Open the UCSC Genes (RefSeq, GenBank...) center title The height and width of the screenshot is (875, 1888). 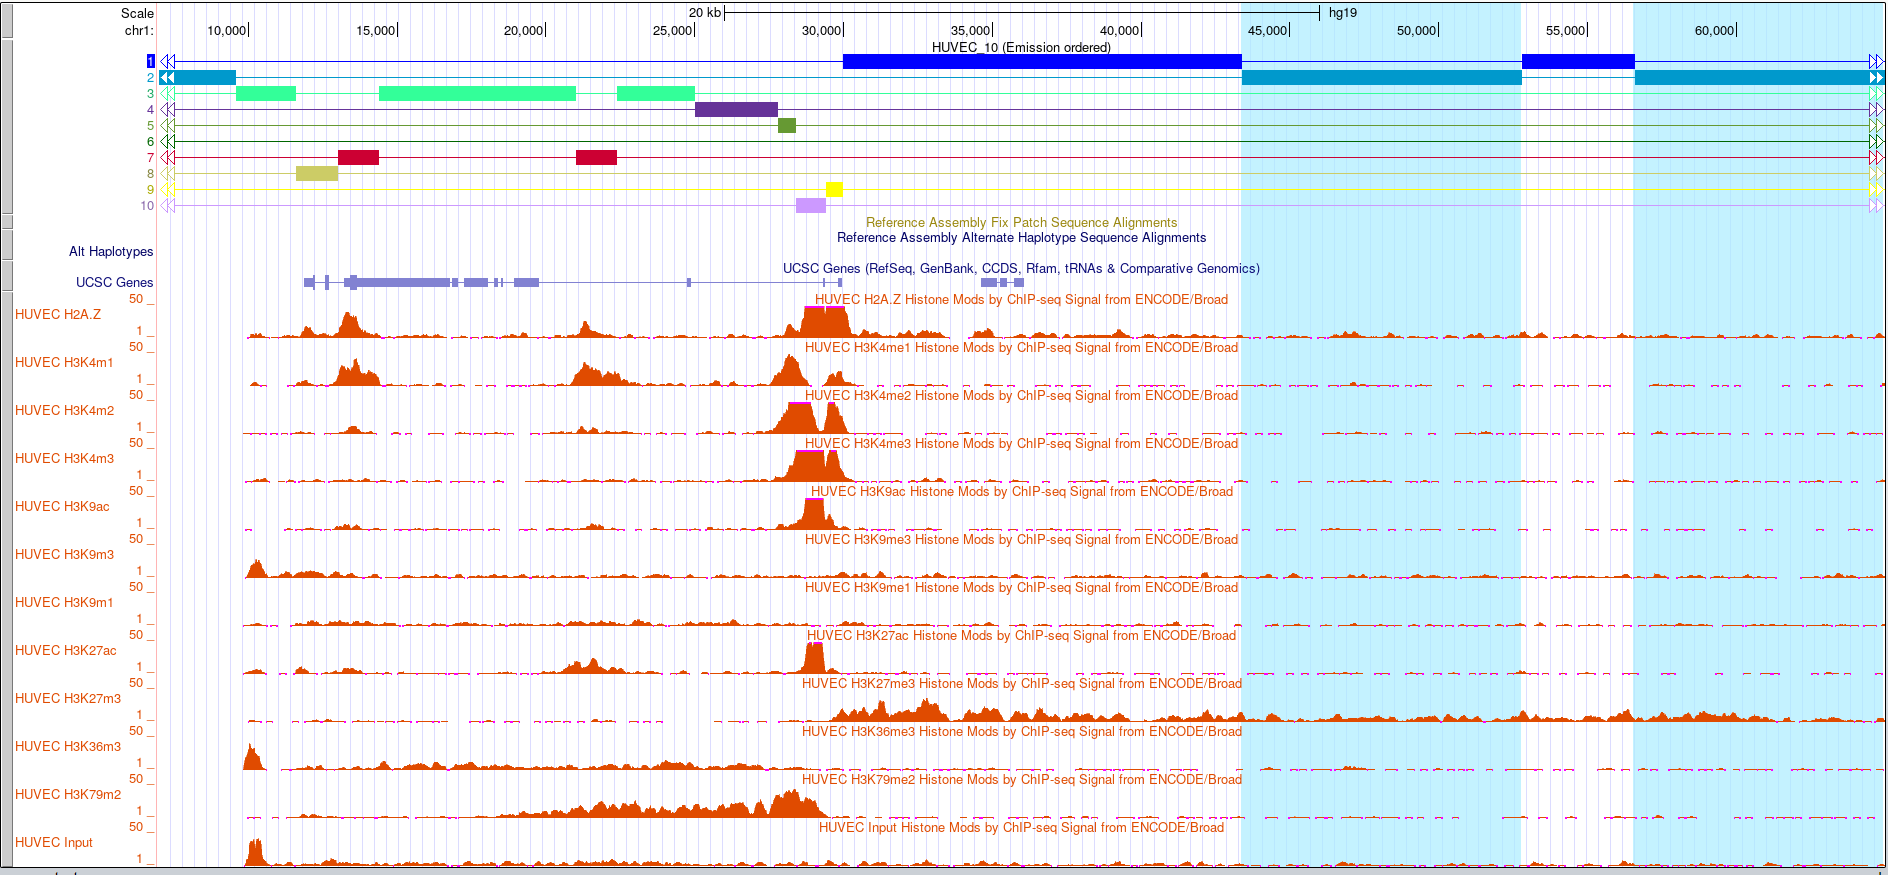(1021, 269)
